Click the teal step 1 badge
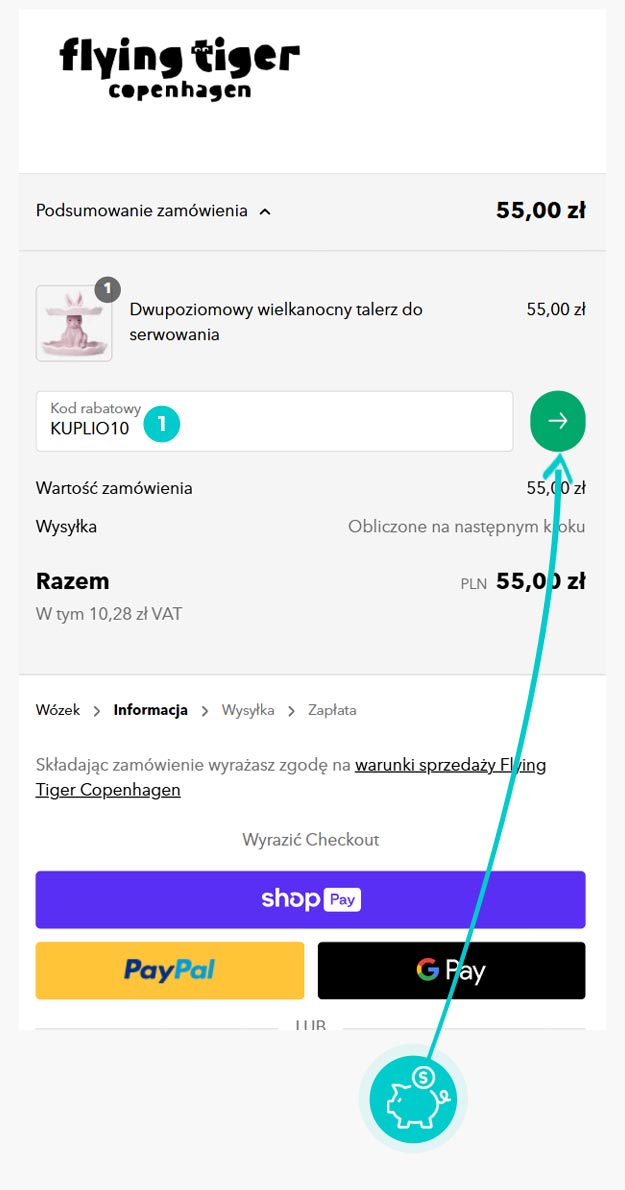The height and width of the screenshot is (1190, 625). [161, 424]
